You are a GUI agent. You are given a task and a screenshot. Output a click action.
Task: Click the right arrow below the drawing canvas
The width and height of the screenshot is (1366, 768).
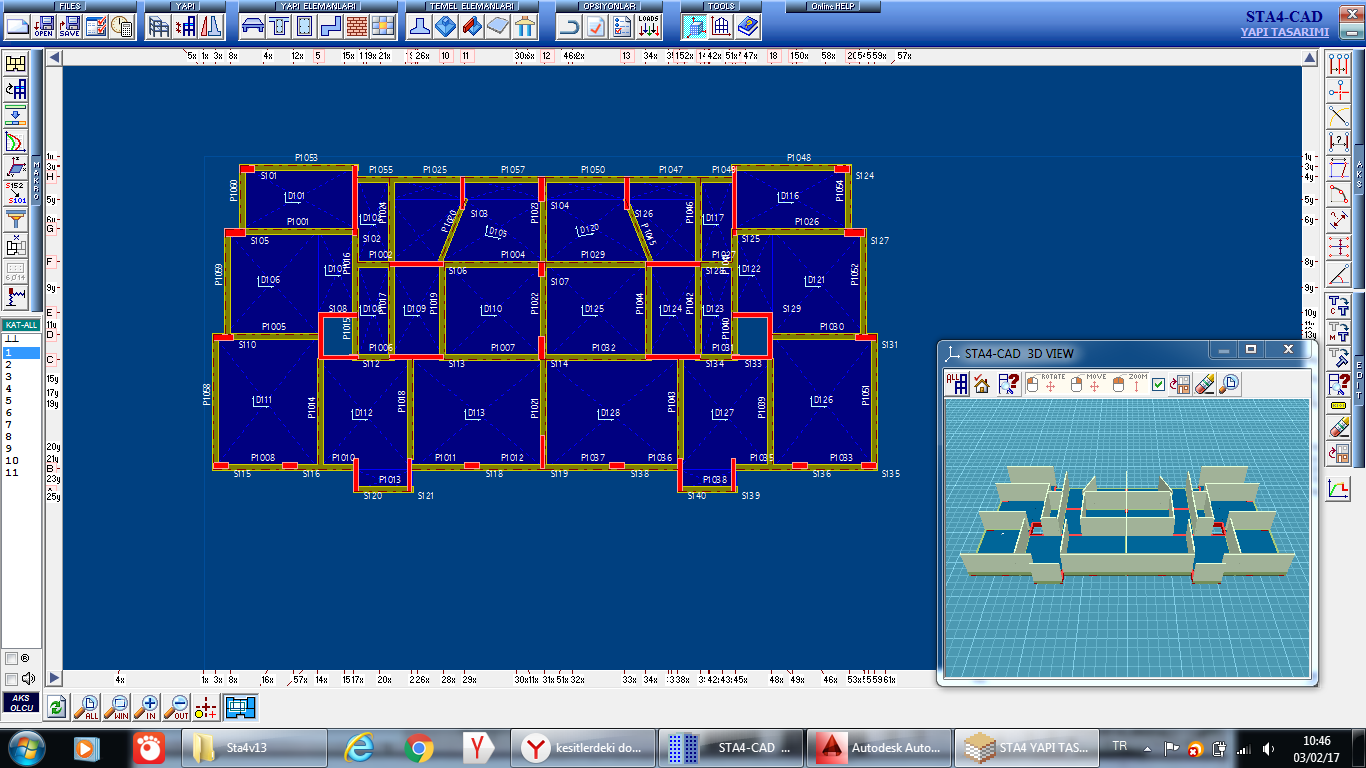55,678
